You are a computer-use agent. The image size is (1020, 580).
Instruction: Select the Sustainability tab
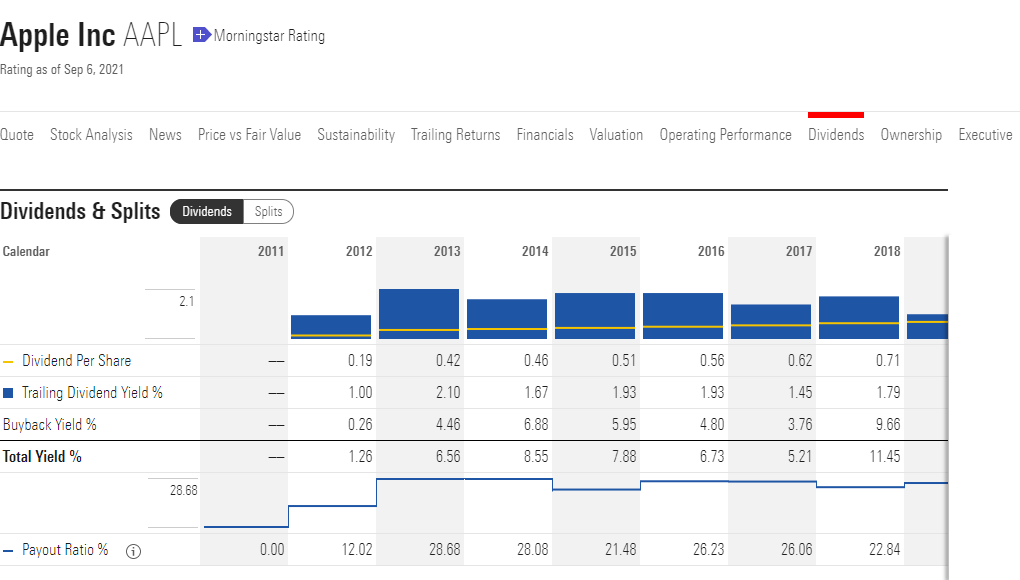(x=356, y=135)
